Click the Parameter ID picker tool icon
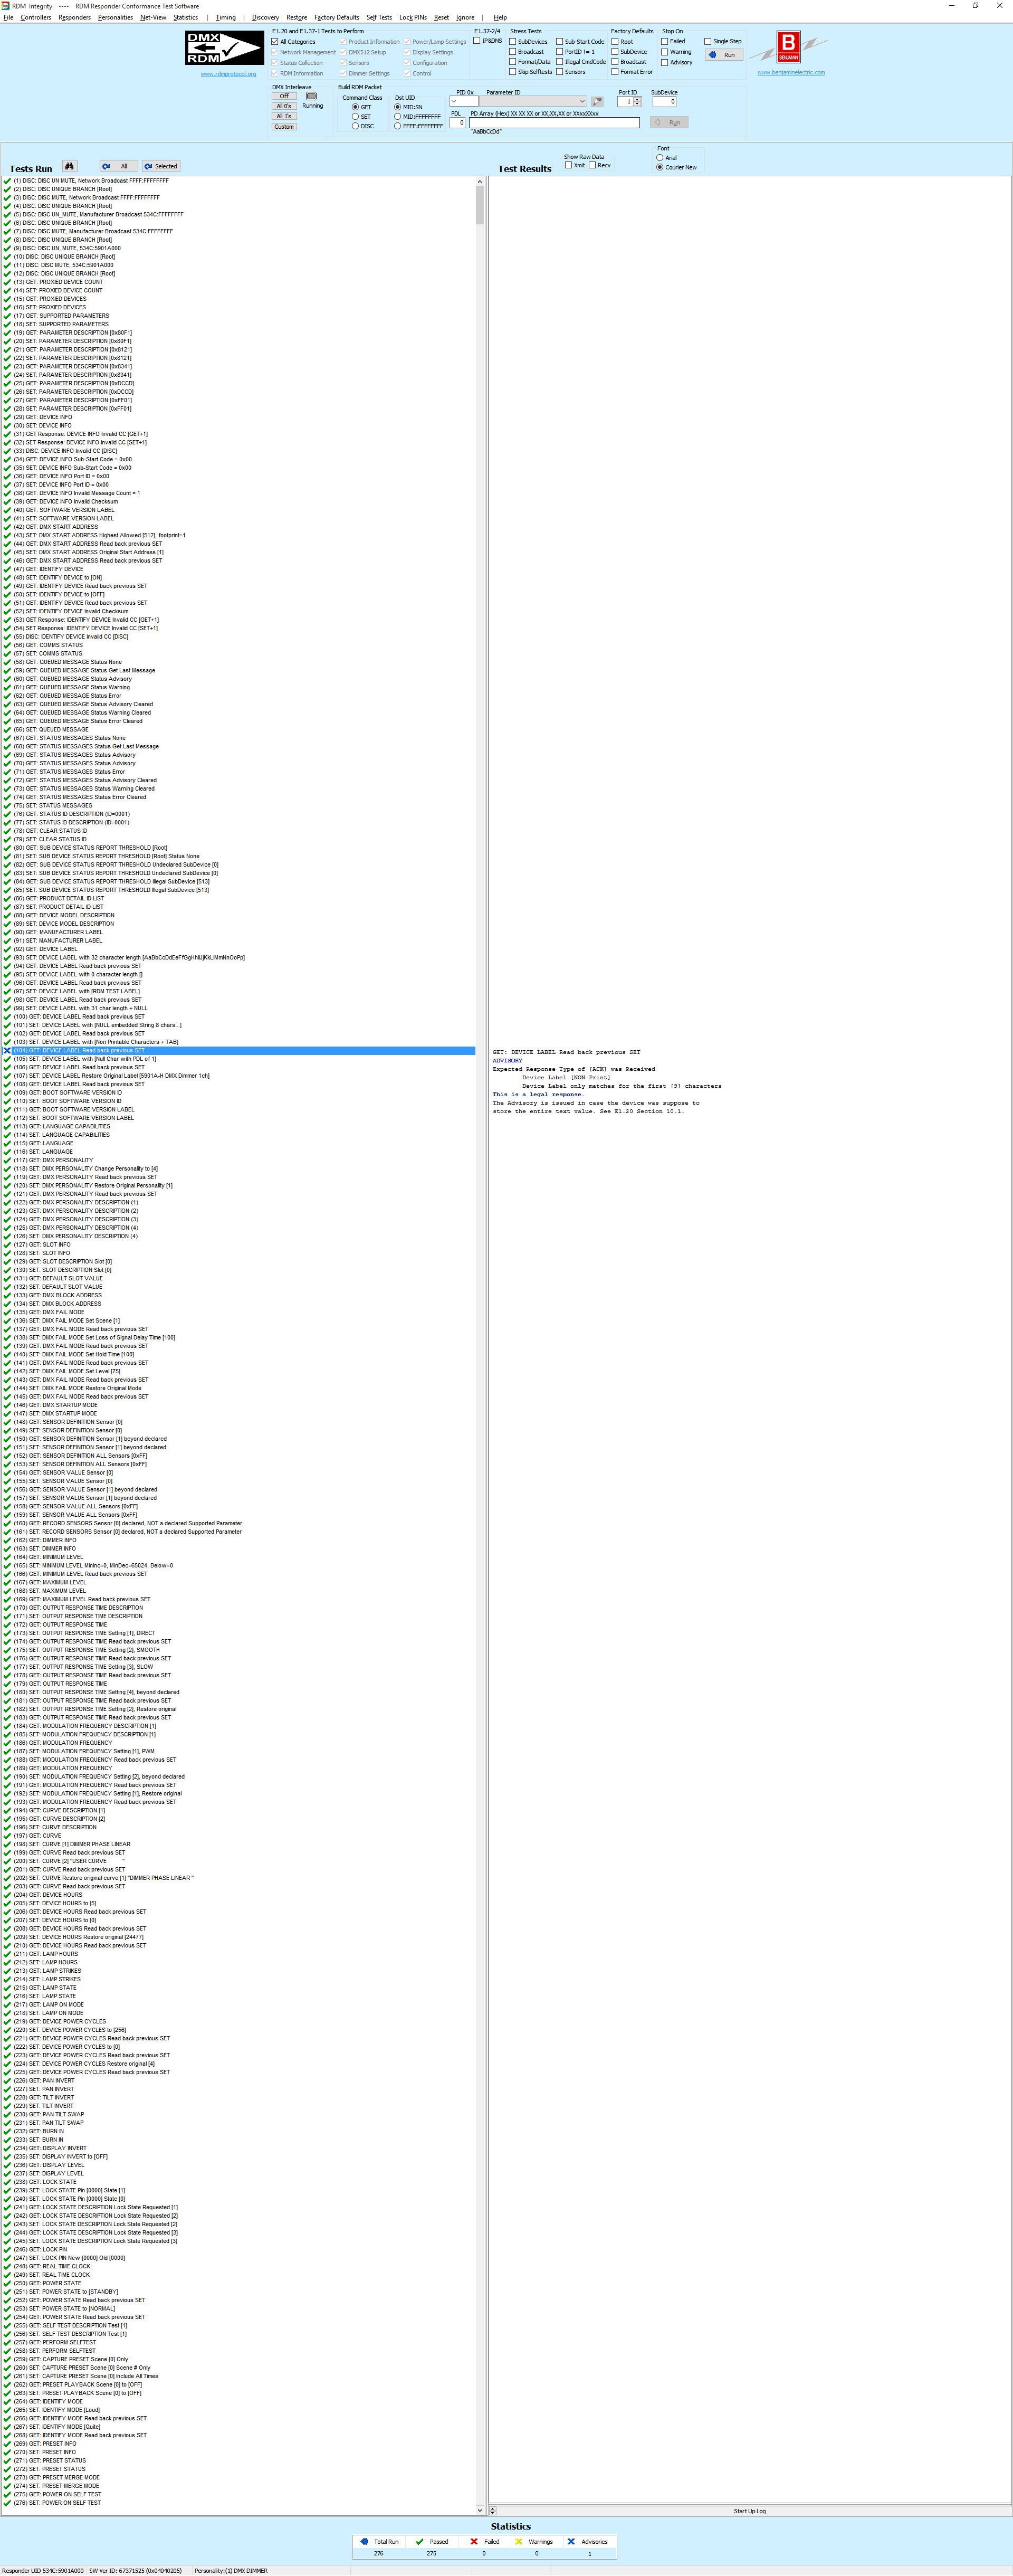Screen dimensions: 1013x2576 [x=597, y=101]
